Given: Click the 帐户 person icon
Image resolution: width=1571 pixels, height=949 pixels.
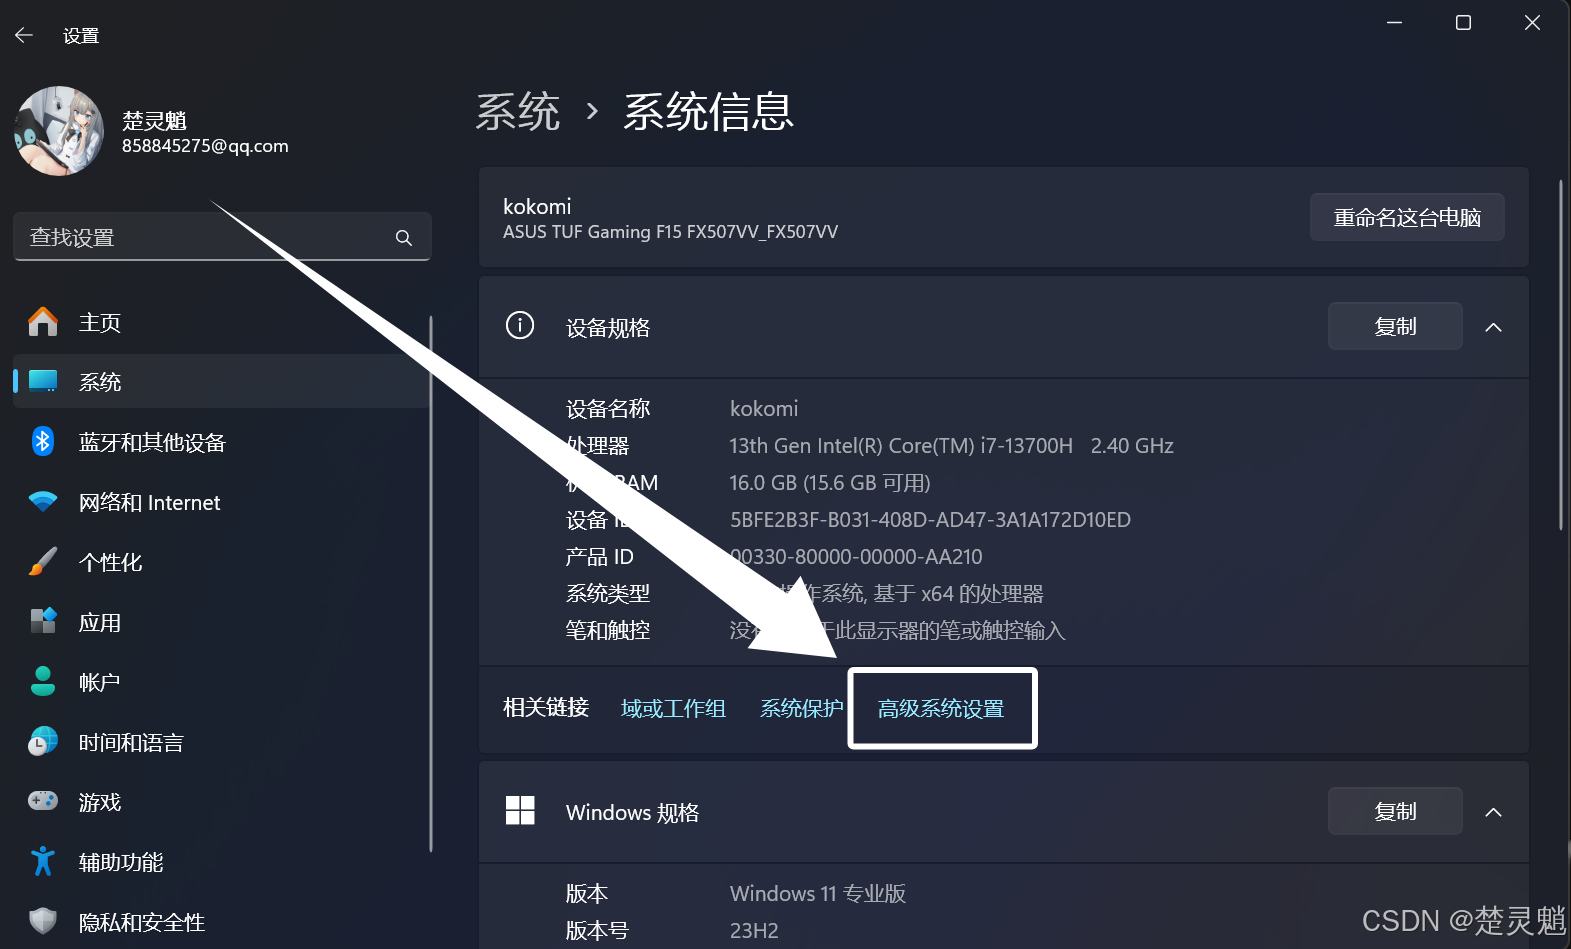Looking at the screenshot, I should 43,681.
